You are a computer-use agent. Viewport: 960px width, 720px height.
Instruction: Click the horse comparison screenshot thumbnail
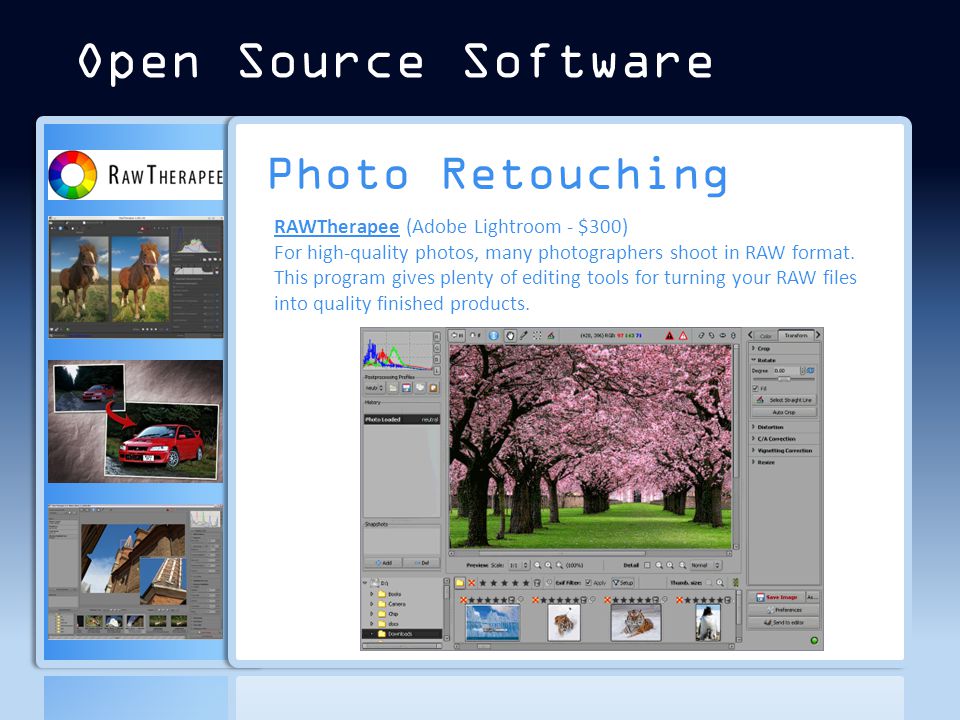tap(135, 277)
